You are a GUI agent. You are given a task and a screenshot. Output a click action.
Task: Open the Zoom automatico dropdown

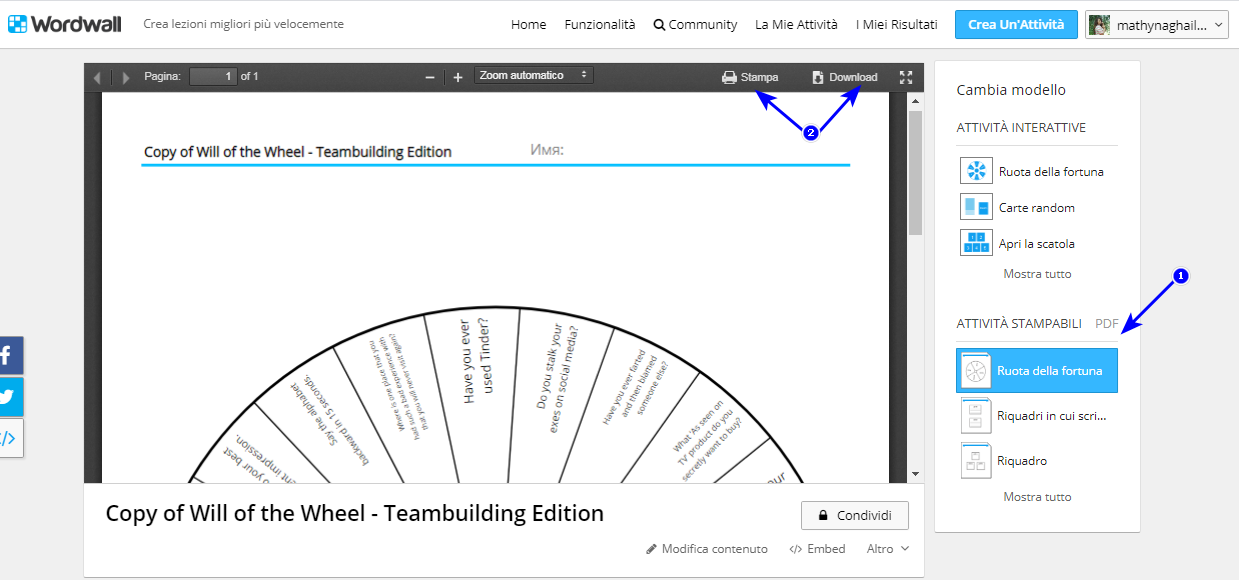click(x=533, y=74)
